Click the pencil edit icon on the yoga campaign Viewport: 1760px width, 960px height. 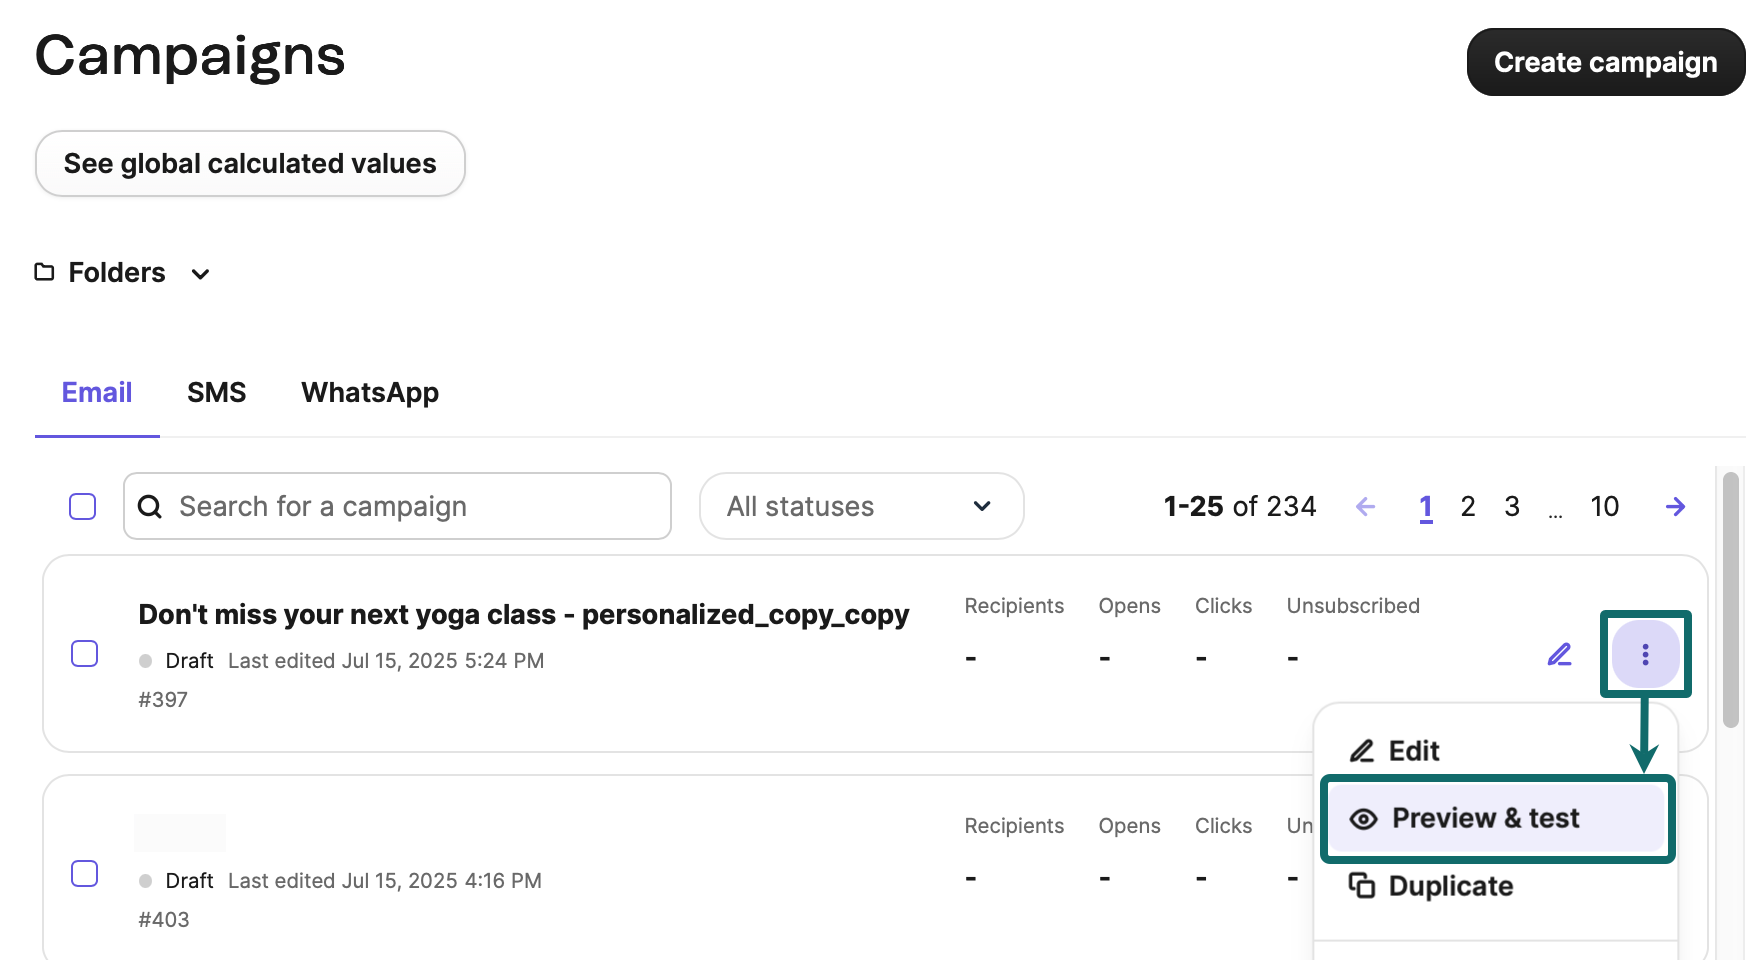(x=1559, y=655)
